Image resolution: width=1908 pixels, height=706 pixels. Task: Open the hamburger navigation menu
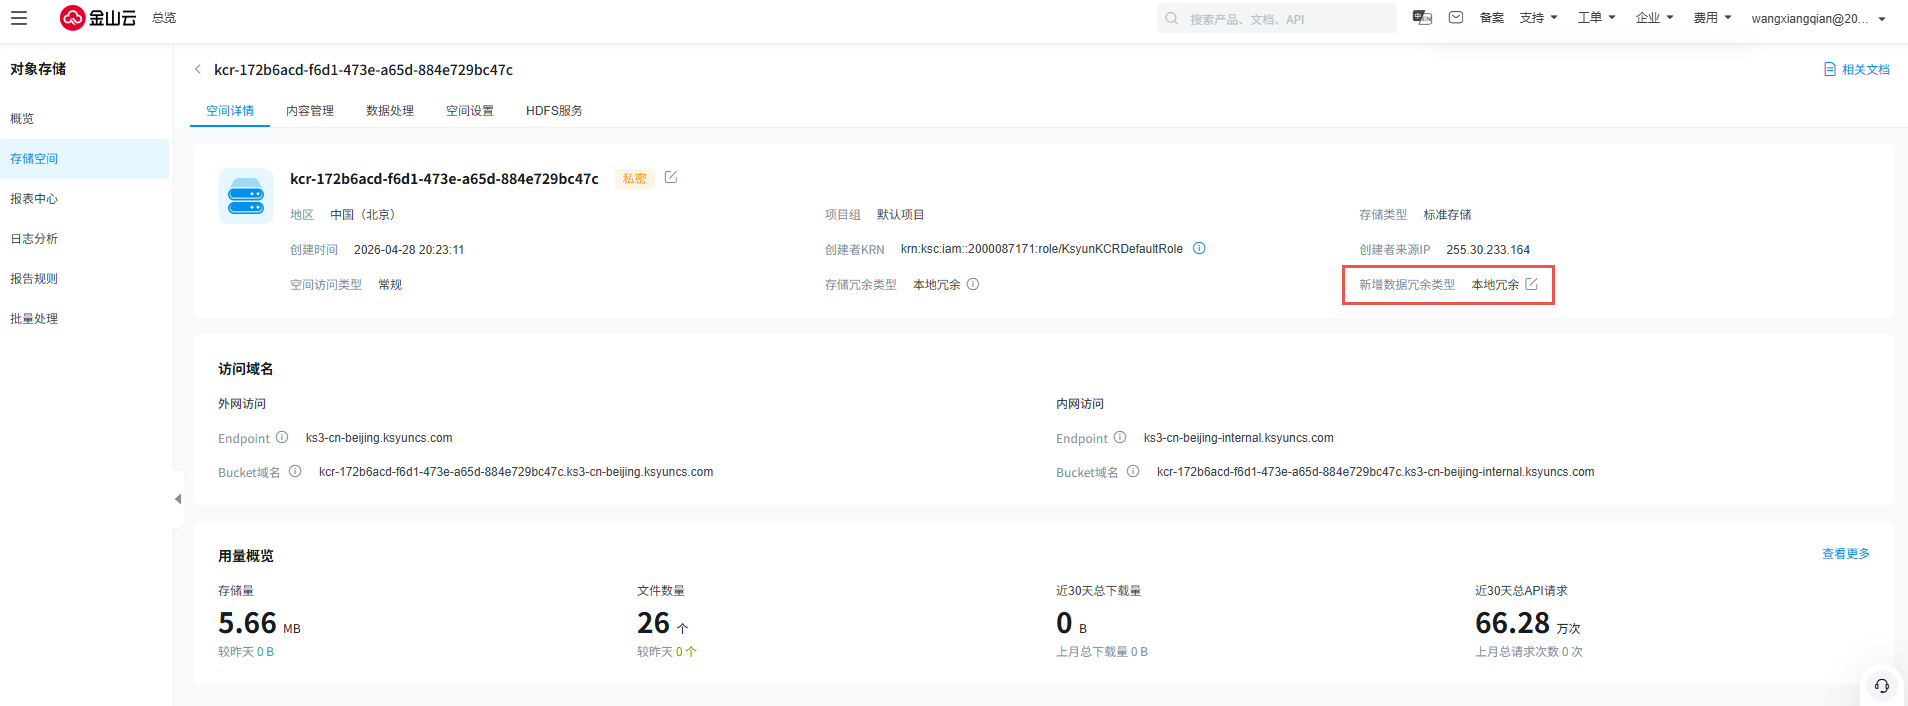pos(19,18)
